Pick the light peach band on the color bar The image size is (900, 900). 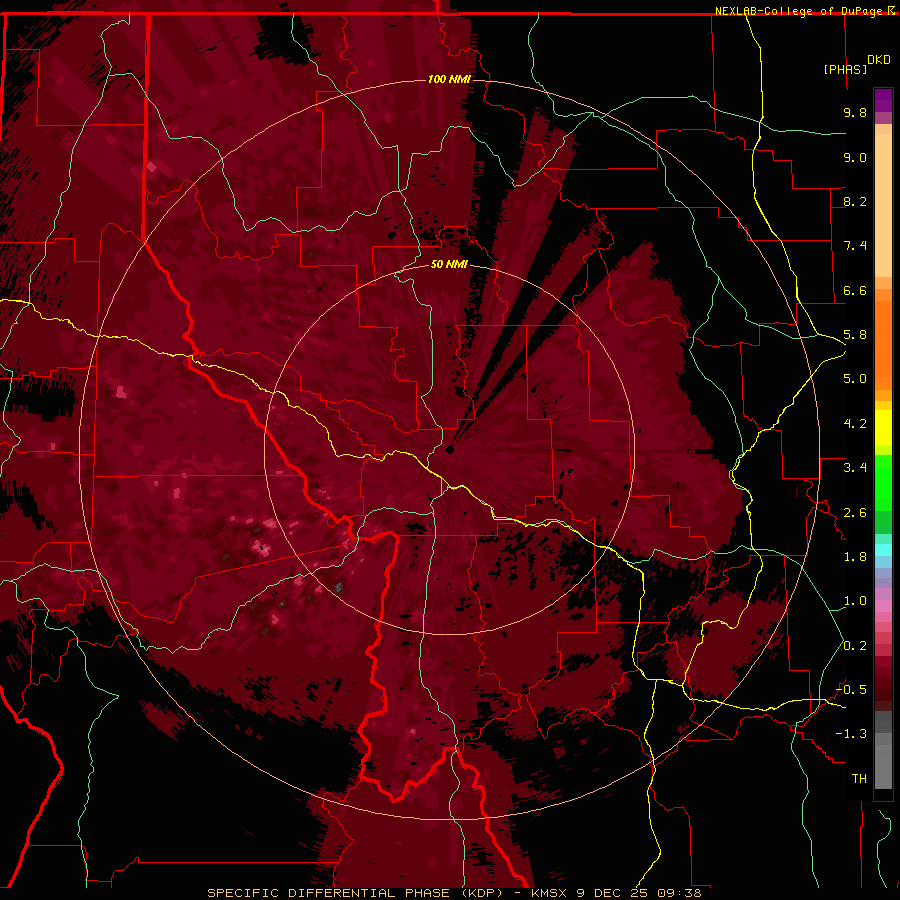click(883, 205)
